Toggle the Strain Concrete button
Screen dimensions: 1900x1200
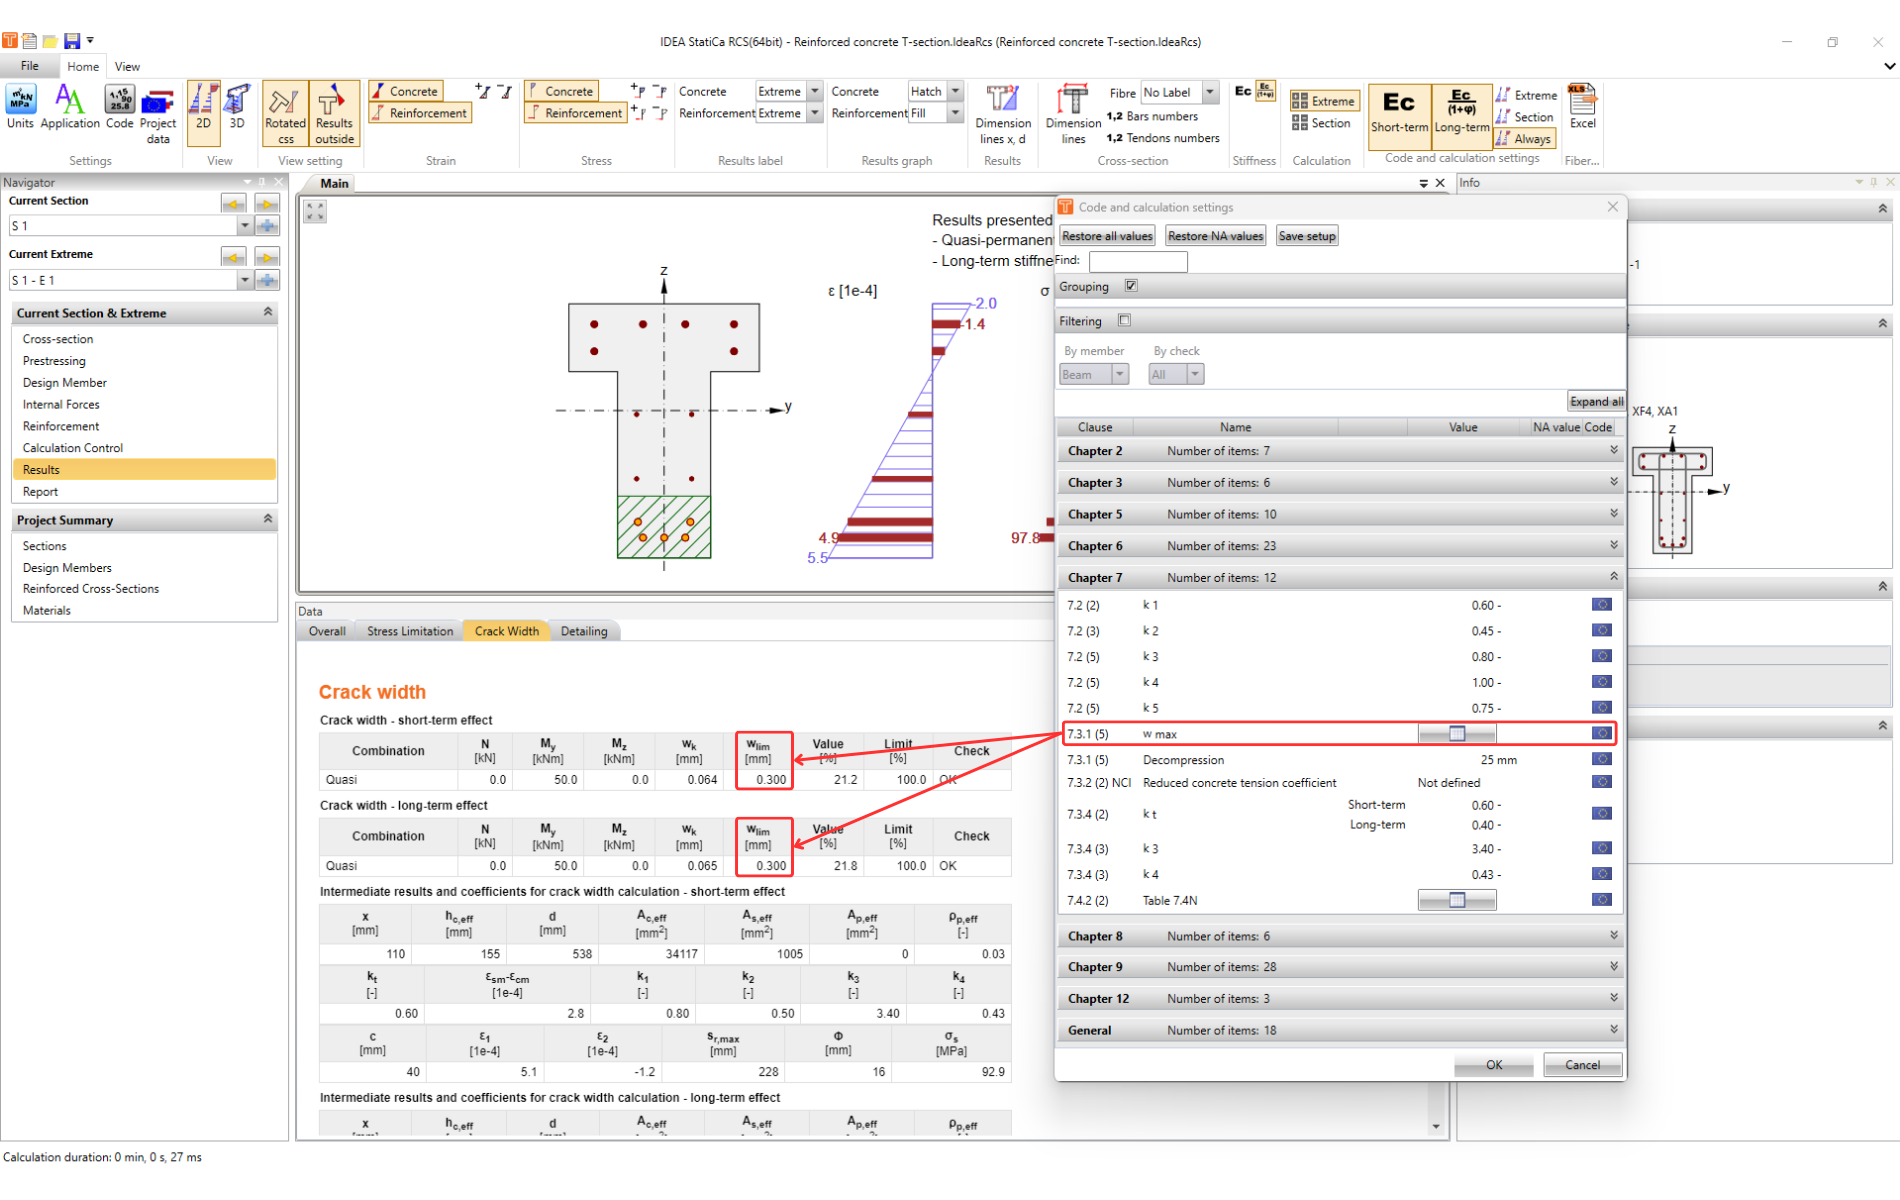point(406,91)
